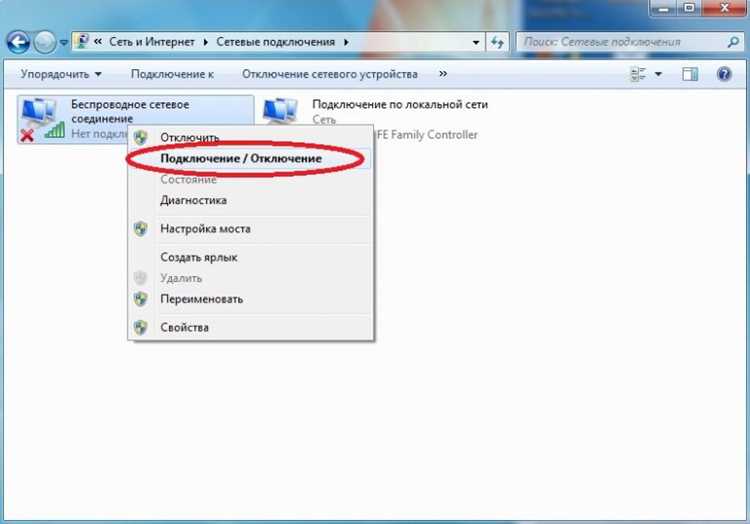The width and height of the screenshot is (750, 524).
Task: Click the Подключение к toolbar button
Action: [x=172, y=74]
